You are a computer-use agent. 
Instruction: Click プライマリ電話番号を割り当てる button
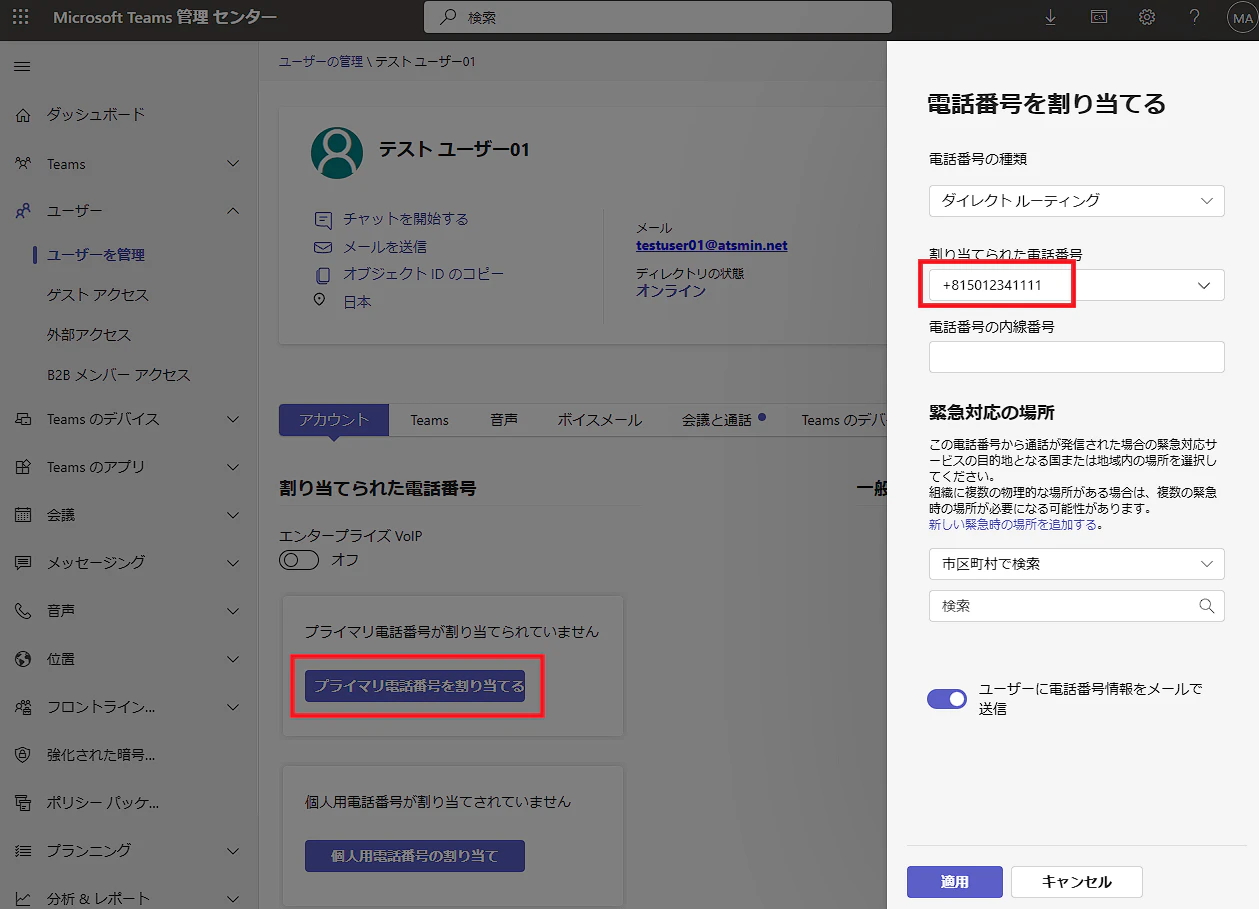415,686
